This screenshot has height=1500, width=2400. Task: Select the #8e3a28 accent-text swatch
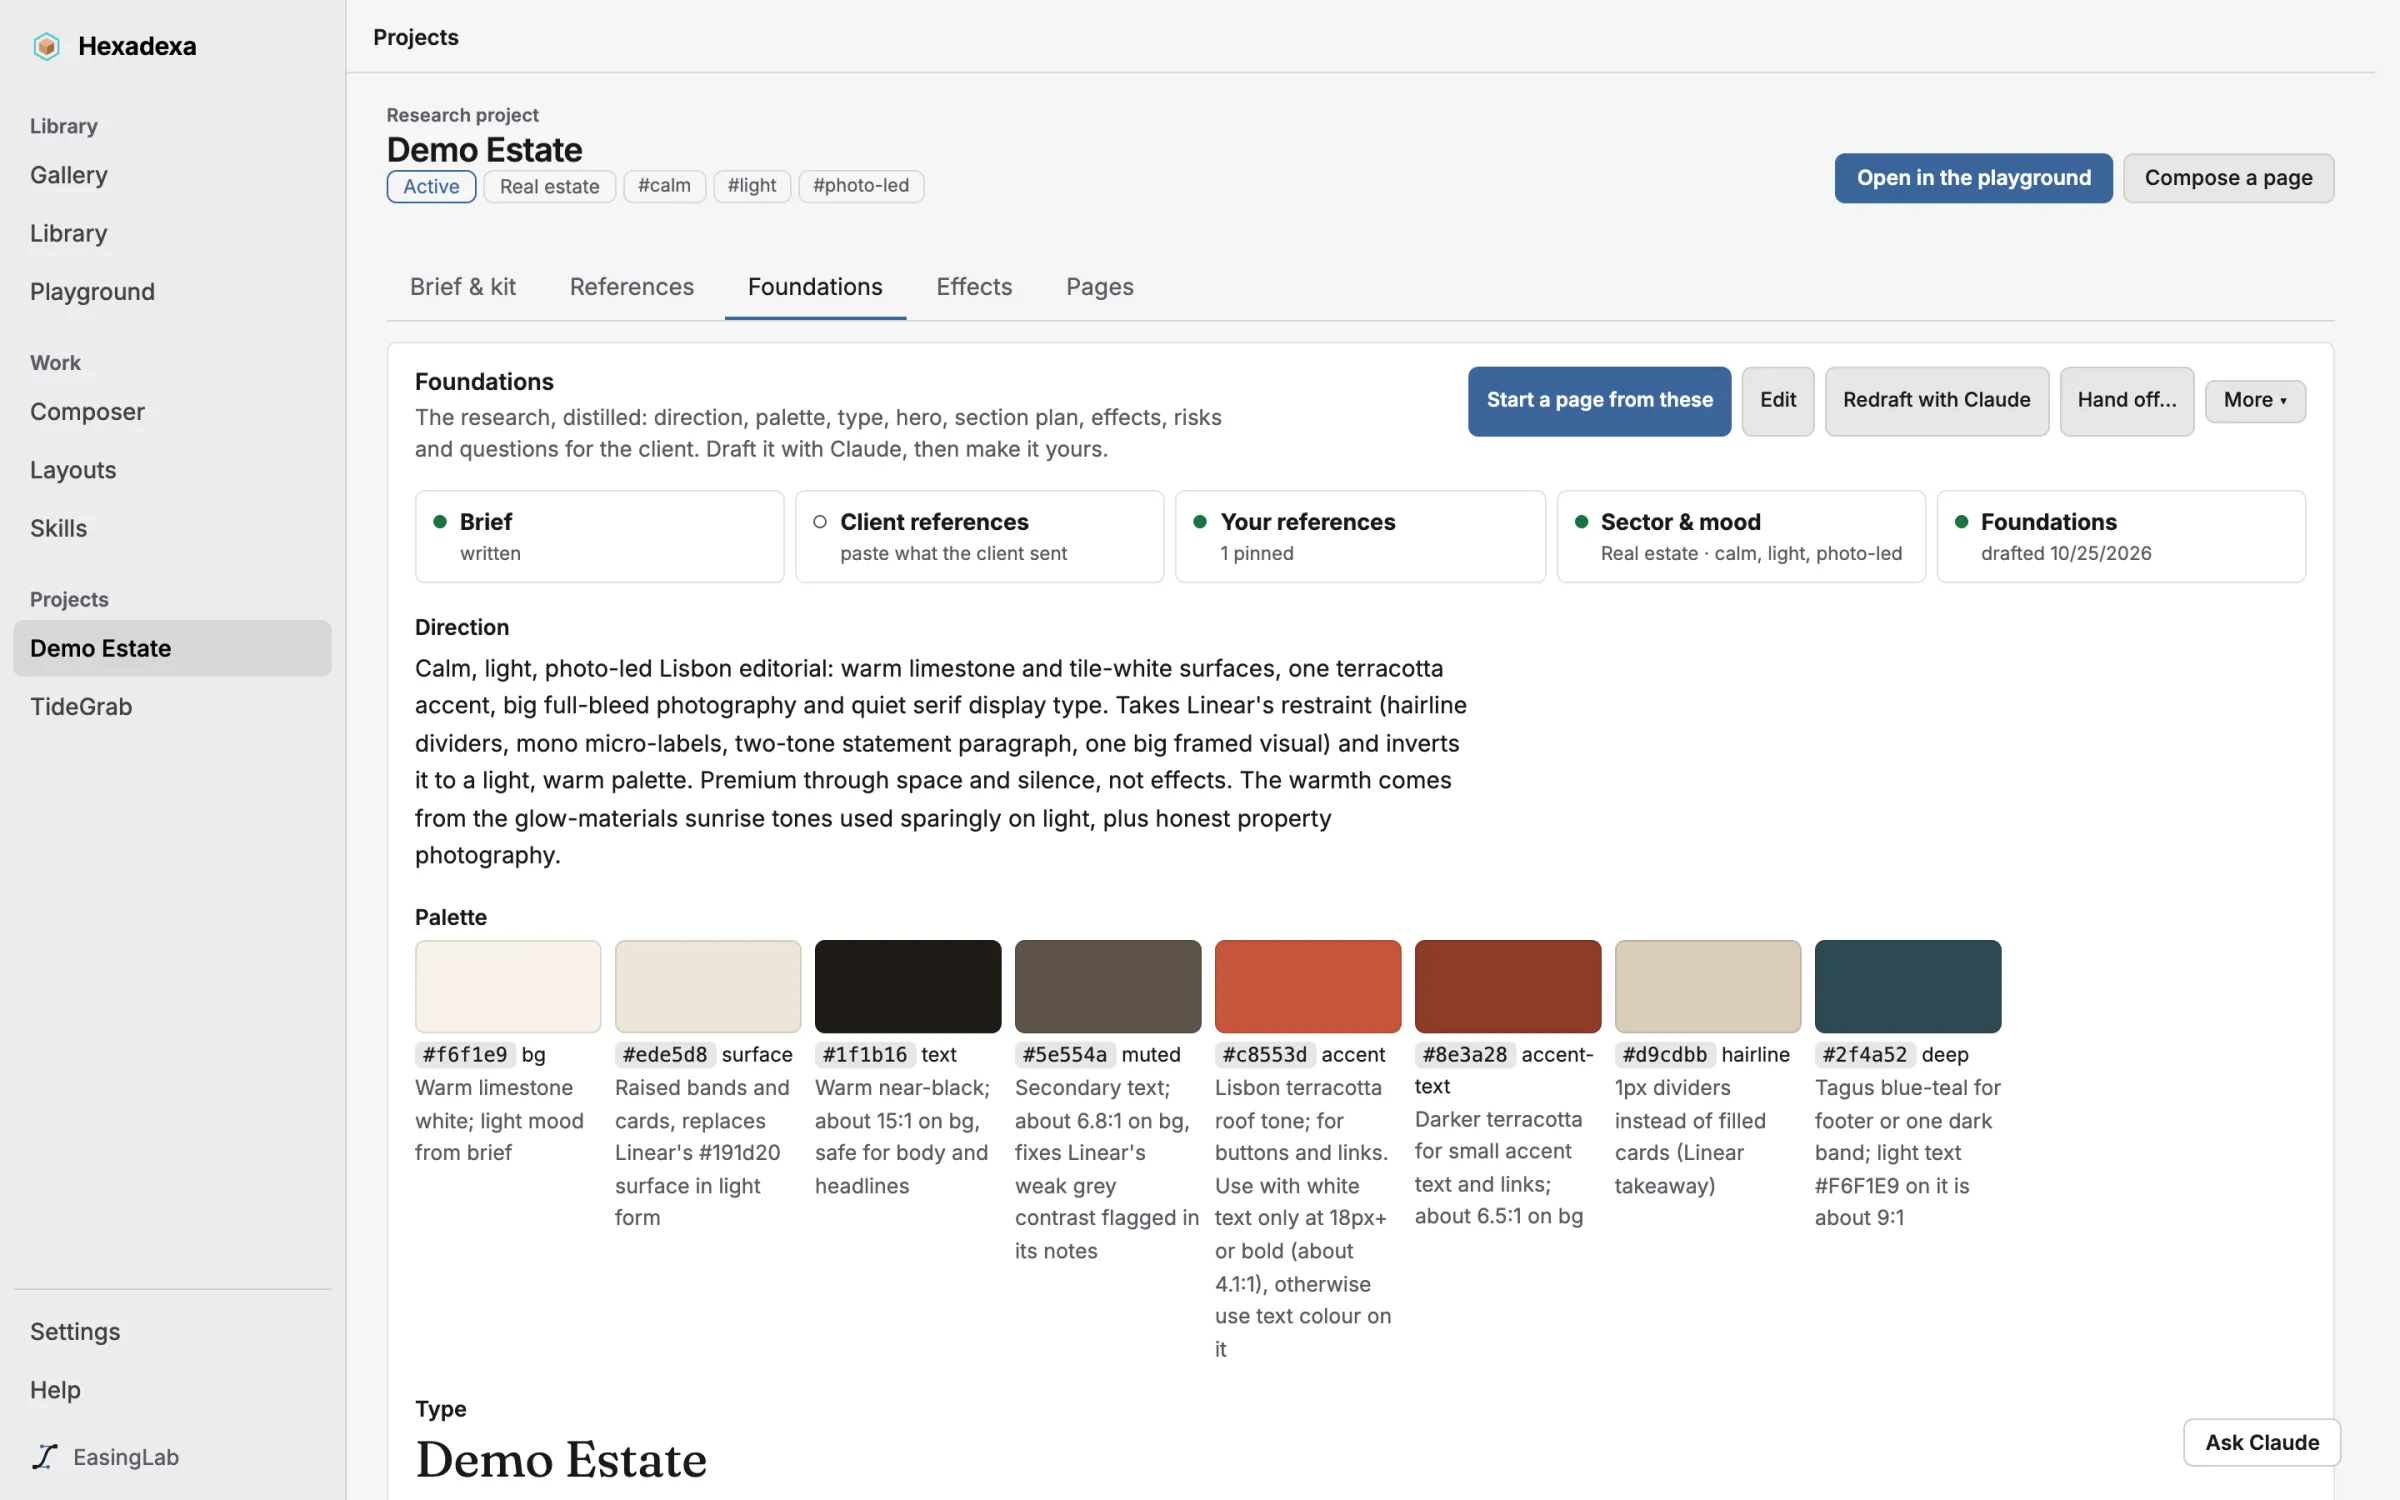1508,986
